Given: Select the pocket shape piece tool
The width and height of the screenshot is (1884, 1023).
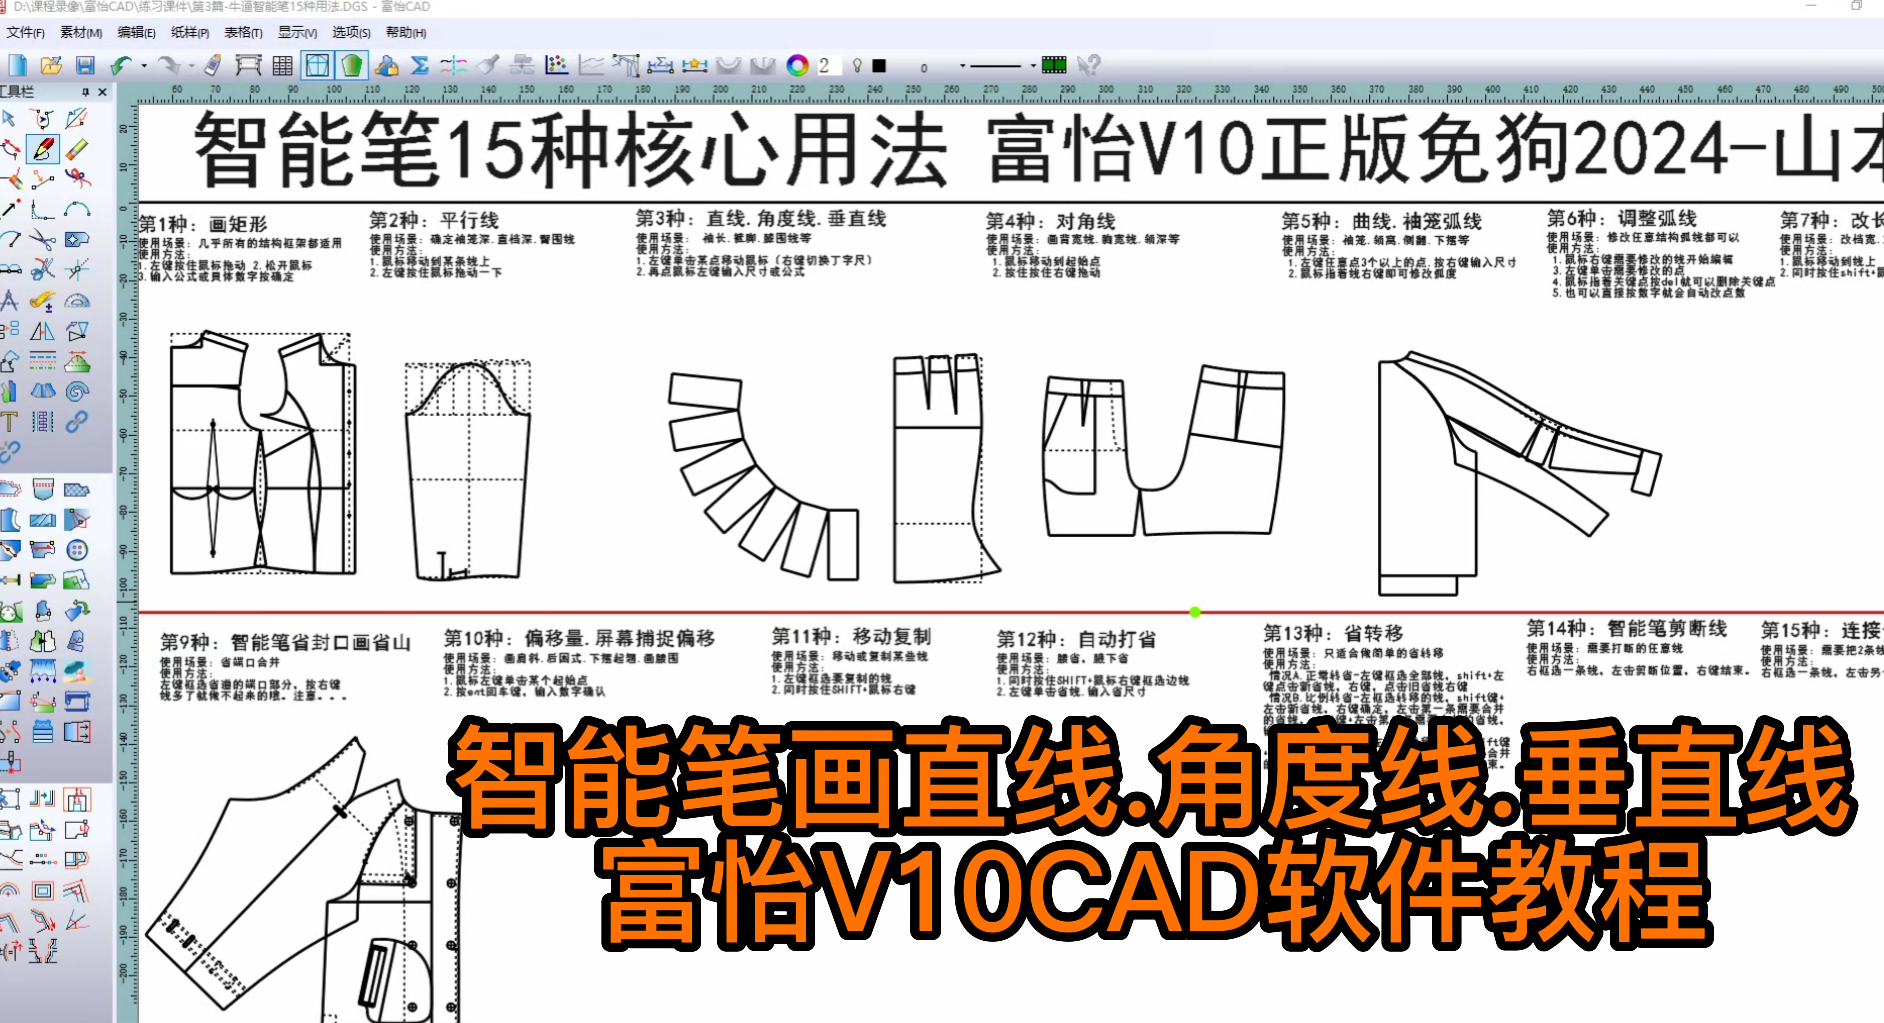Looking at the screenshot, I should (x=43, y=490).
